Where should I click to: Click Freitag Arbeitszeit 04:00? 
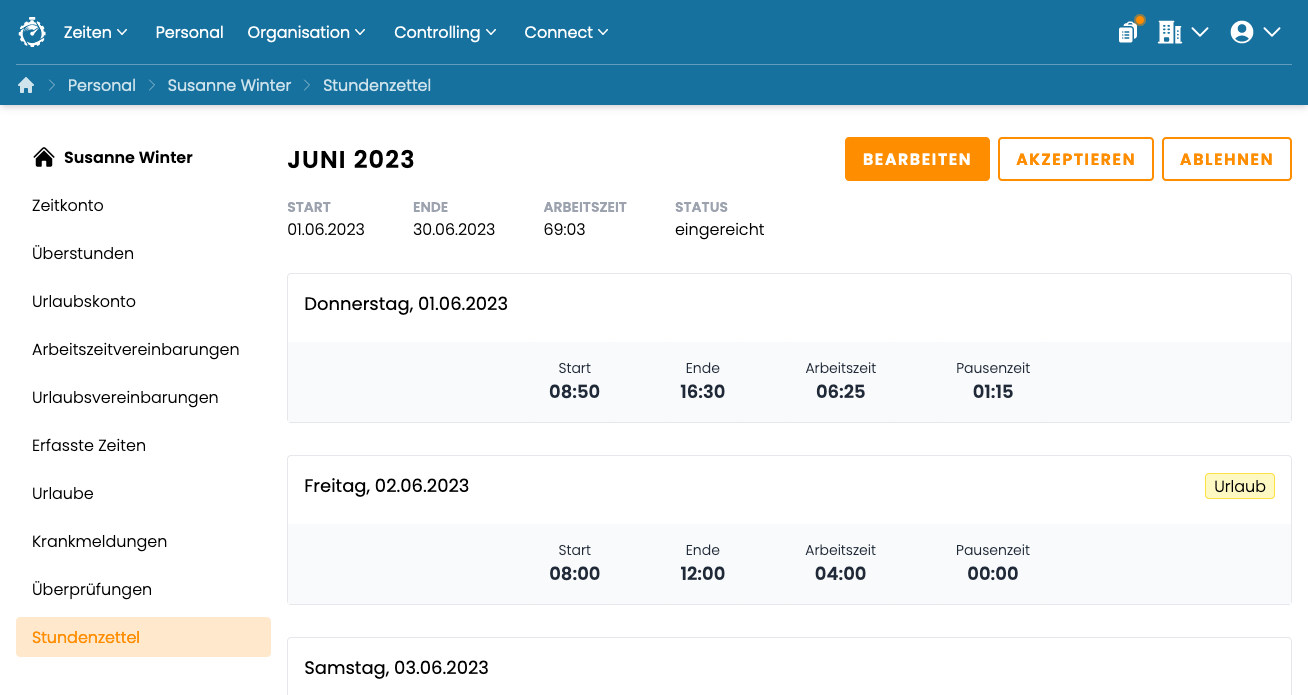coord(841,574)
